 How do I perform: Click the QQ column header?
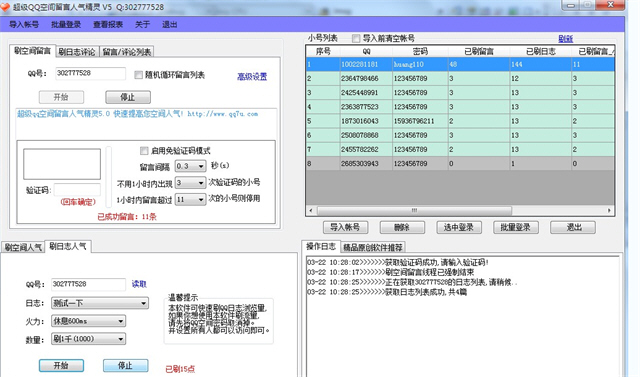point(366,51)
